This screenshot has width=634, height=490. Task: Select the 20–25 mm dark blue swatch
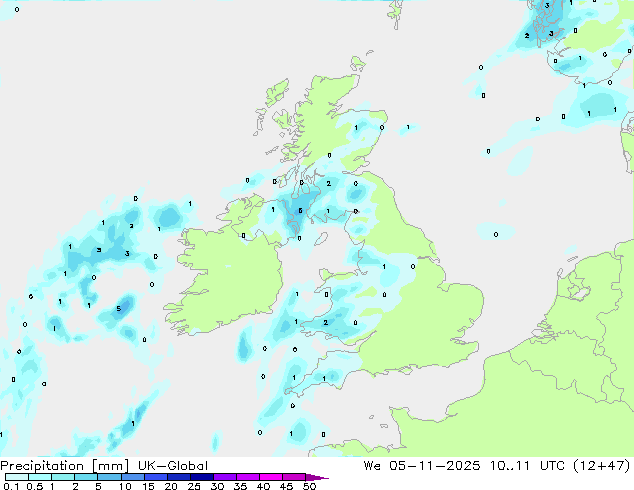coord(178,477)
